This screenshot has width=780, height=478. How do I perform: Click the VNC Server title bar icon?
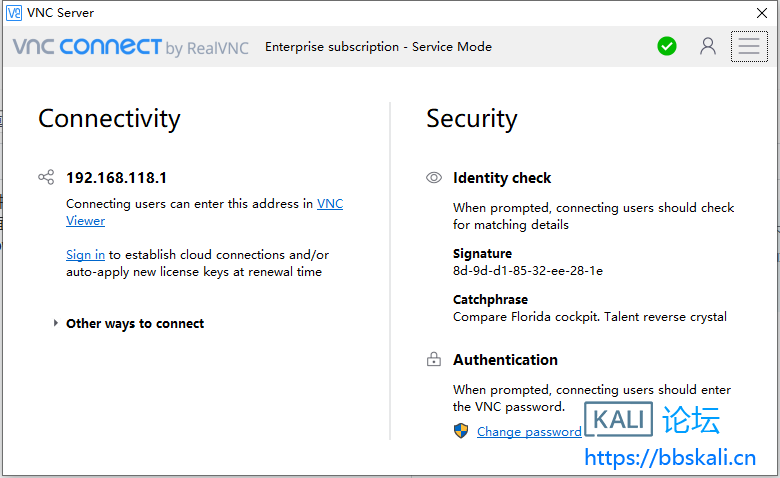14,12
